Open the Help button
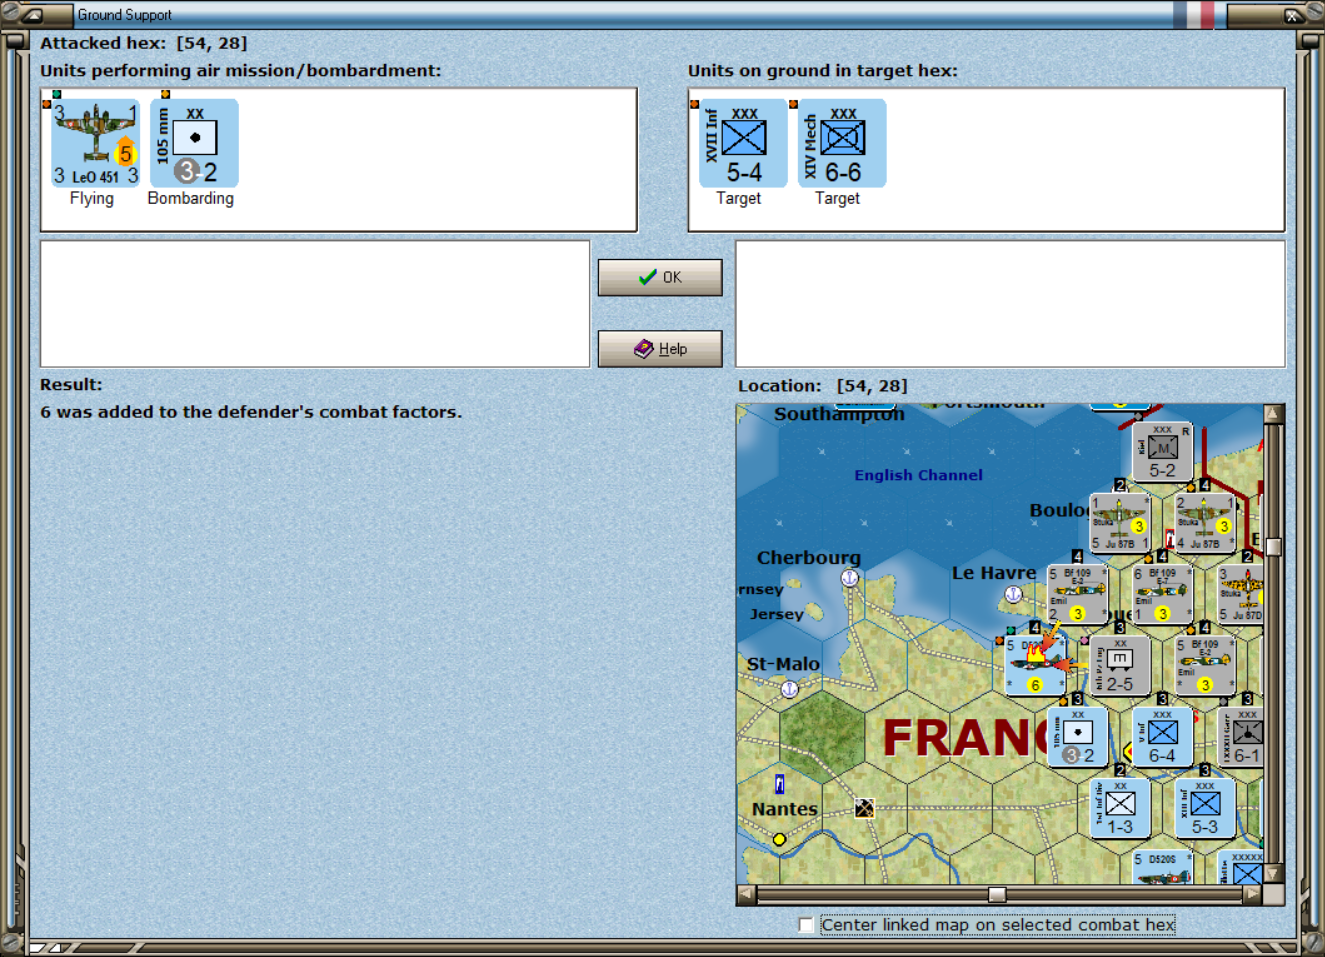 coord(660,349)
